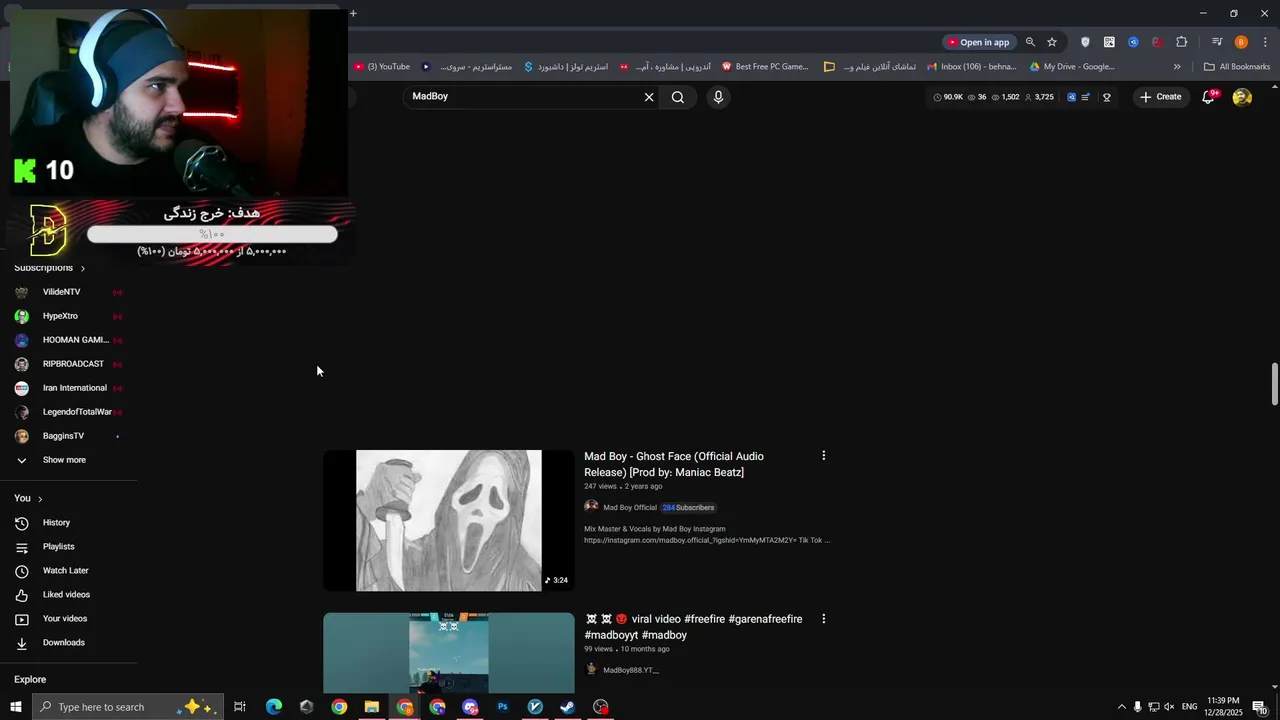Open Photoshop from taskbar

(503, 707)
